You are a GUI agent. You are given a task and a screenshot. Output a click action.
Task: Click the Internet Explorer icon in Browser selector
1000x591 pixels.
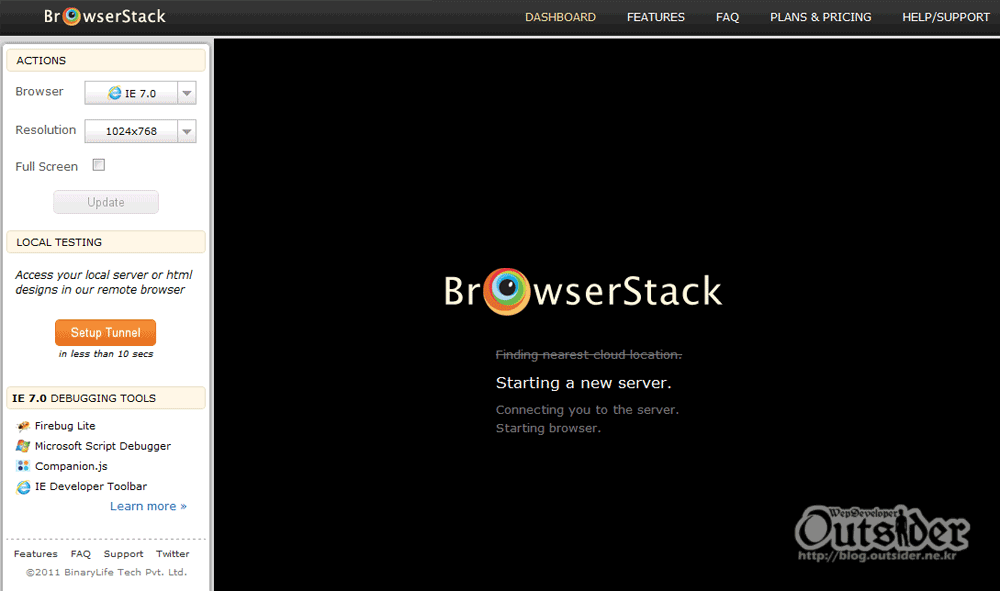tap(114, 93)
